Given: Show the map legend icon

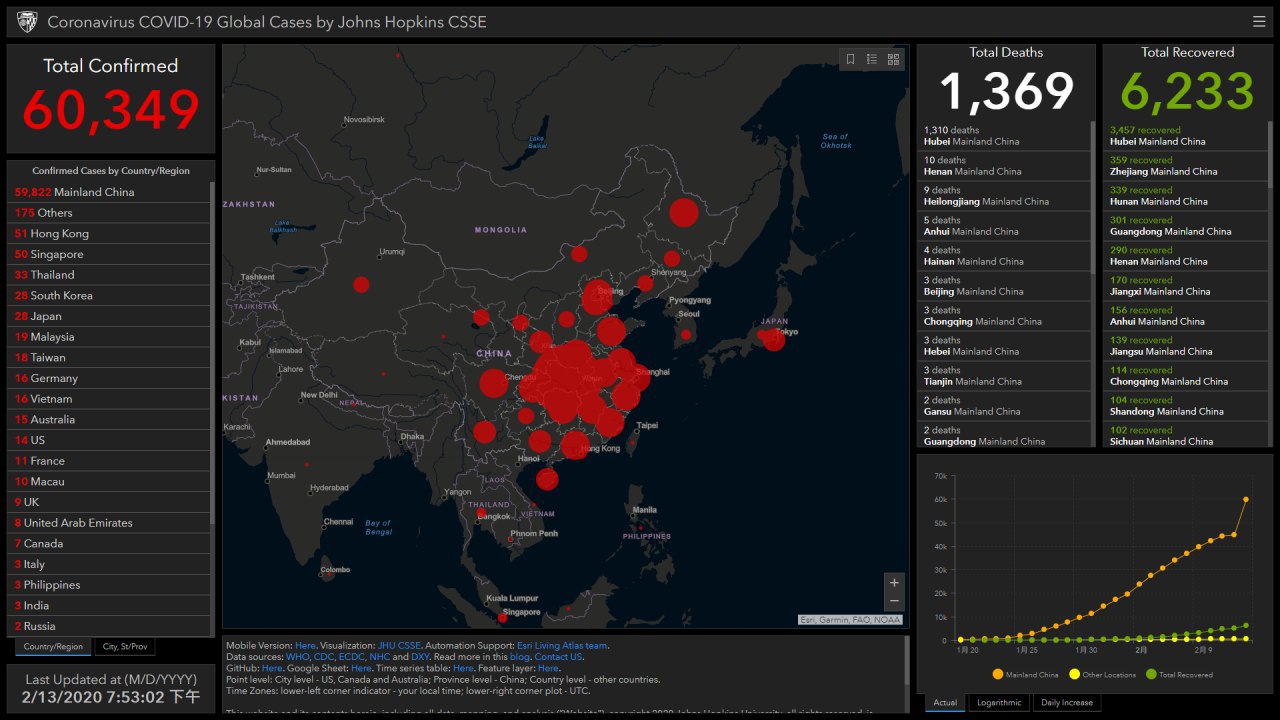Looking at the screenshot, I should click(872, 59).
